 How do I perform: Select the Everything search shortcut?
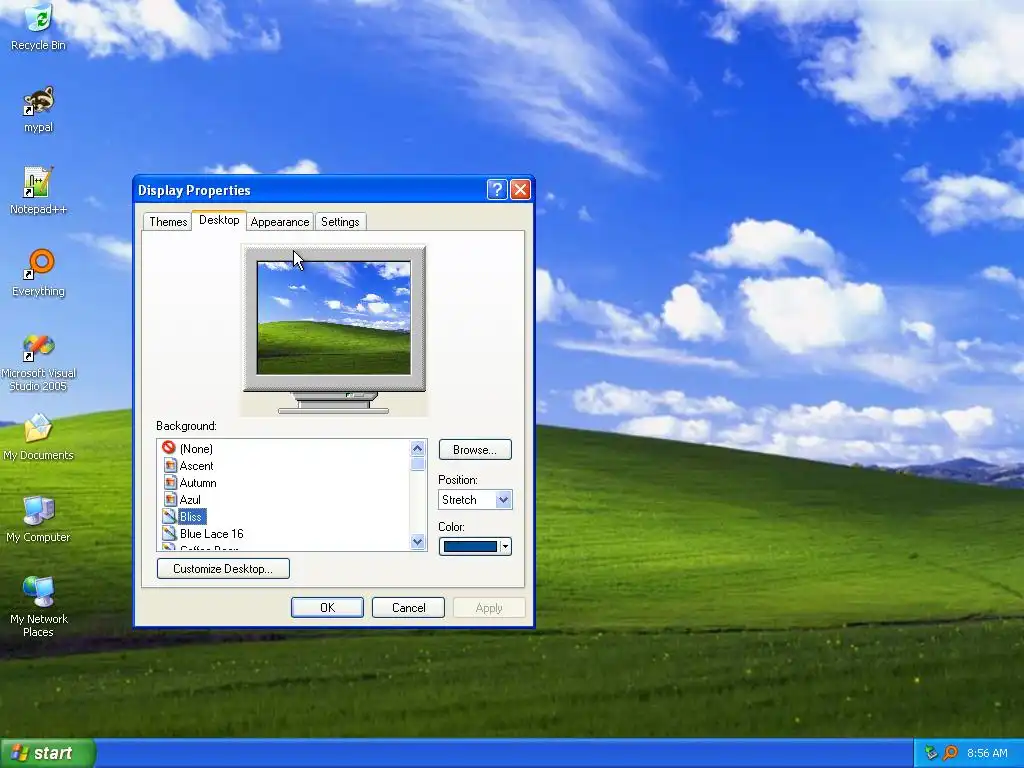tap(39, 273)
